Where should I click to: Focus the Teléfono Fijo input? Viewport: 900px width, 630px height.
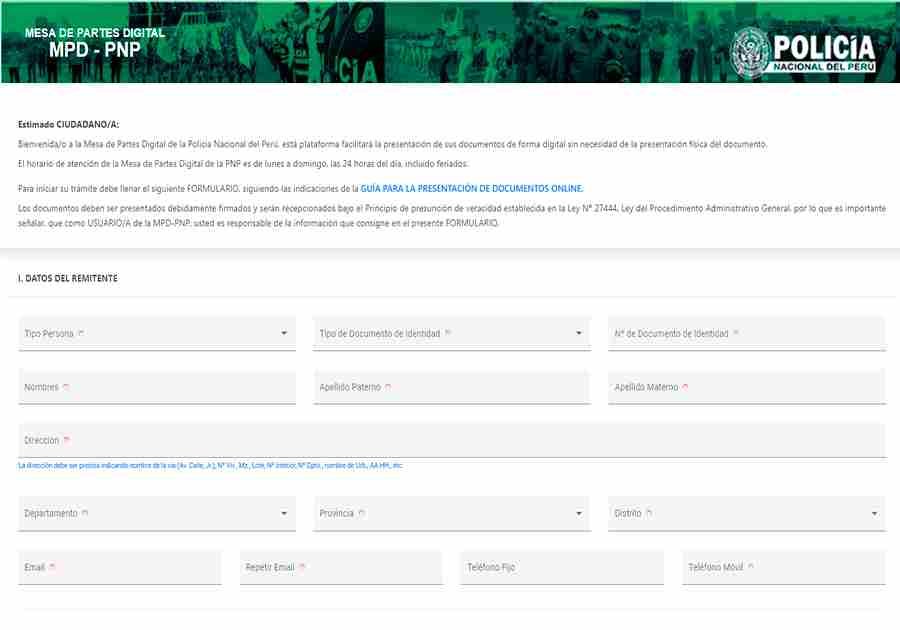tap(561, 567)
